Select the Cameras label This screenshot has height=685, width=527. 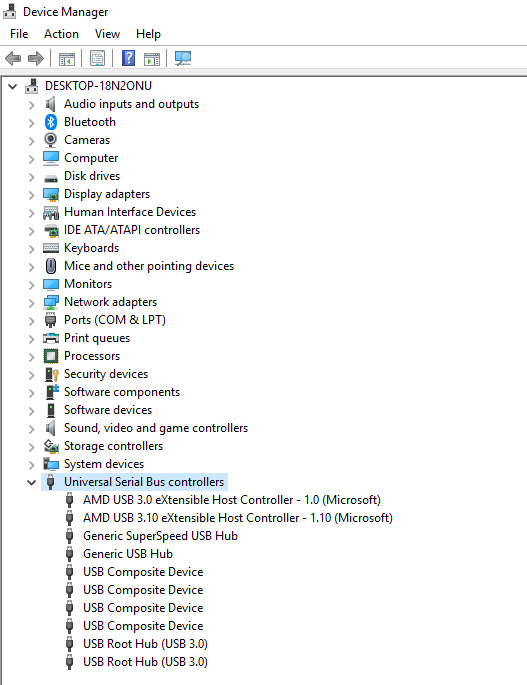(87, 140)
